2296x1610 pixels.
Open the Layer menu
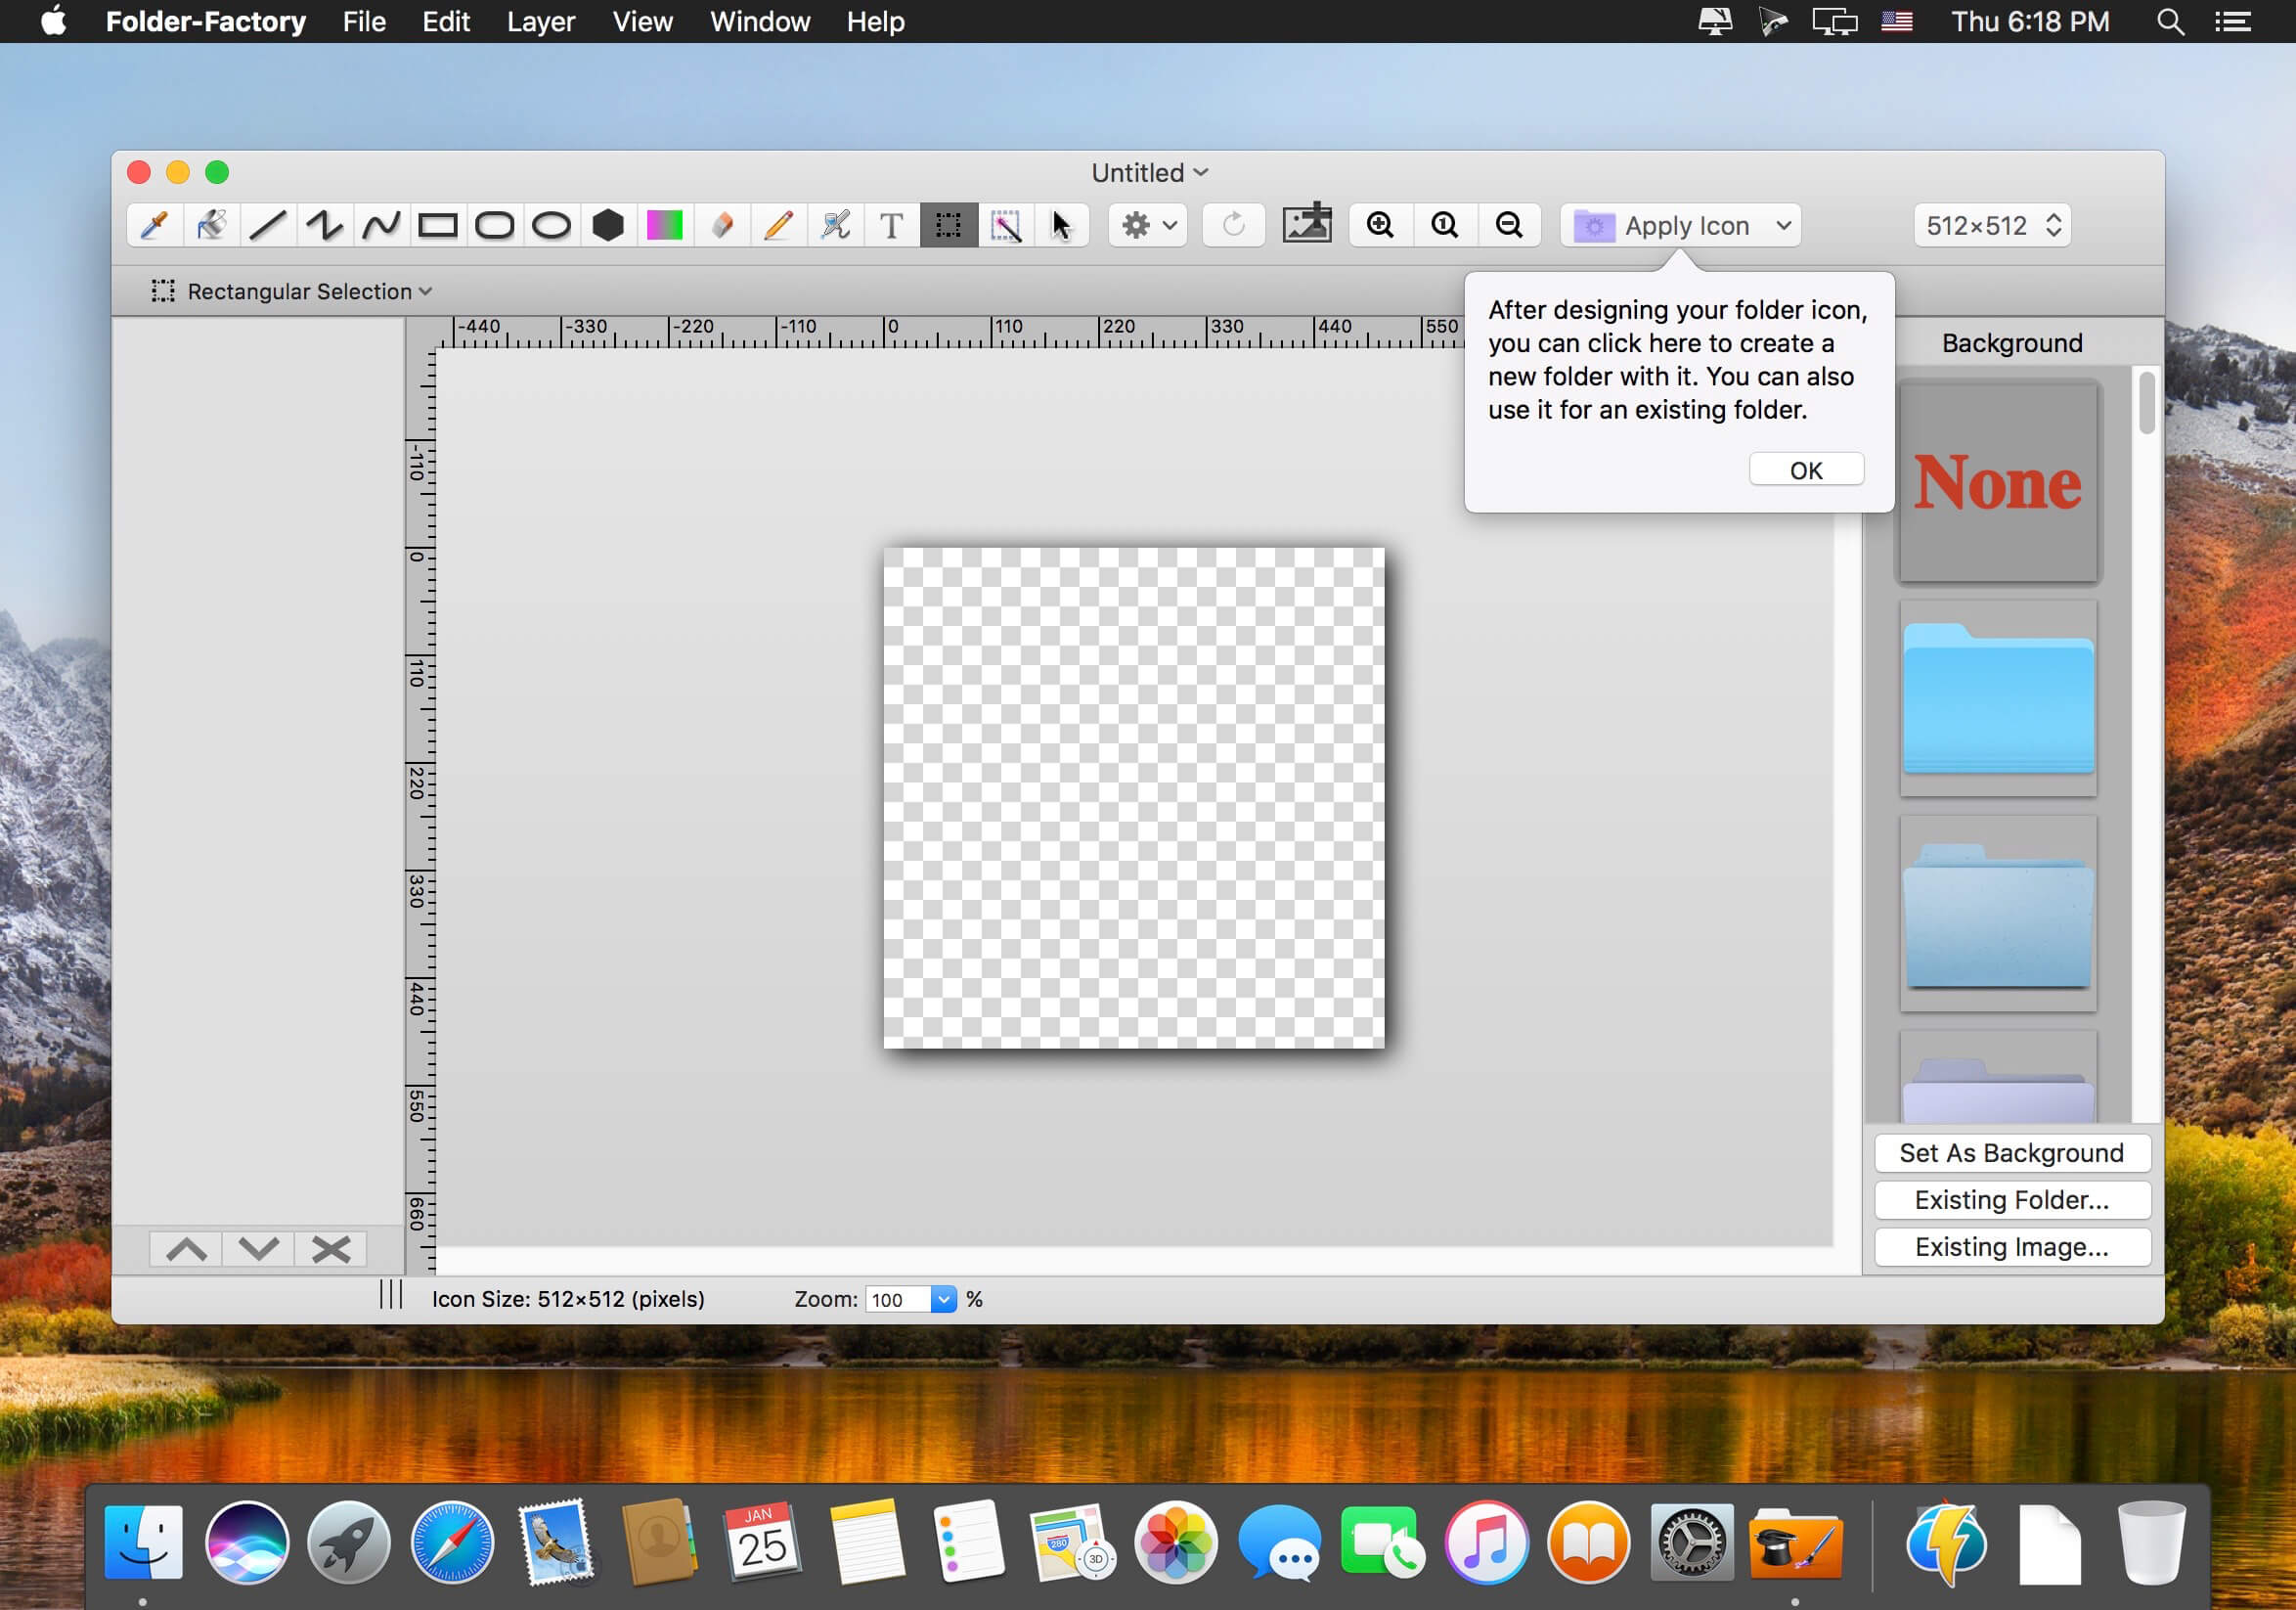tap(540, 21)
